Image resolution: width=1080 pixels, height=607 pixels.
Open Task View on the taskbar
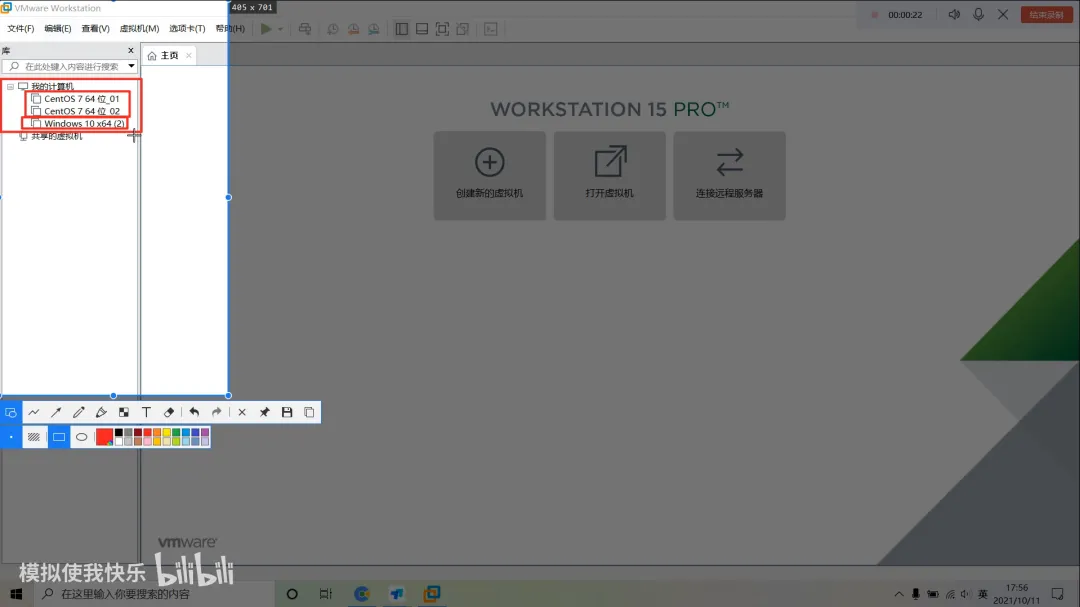(x=326, y=593)
